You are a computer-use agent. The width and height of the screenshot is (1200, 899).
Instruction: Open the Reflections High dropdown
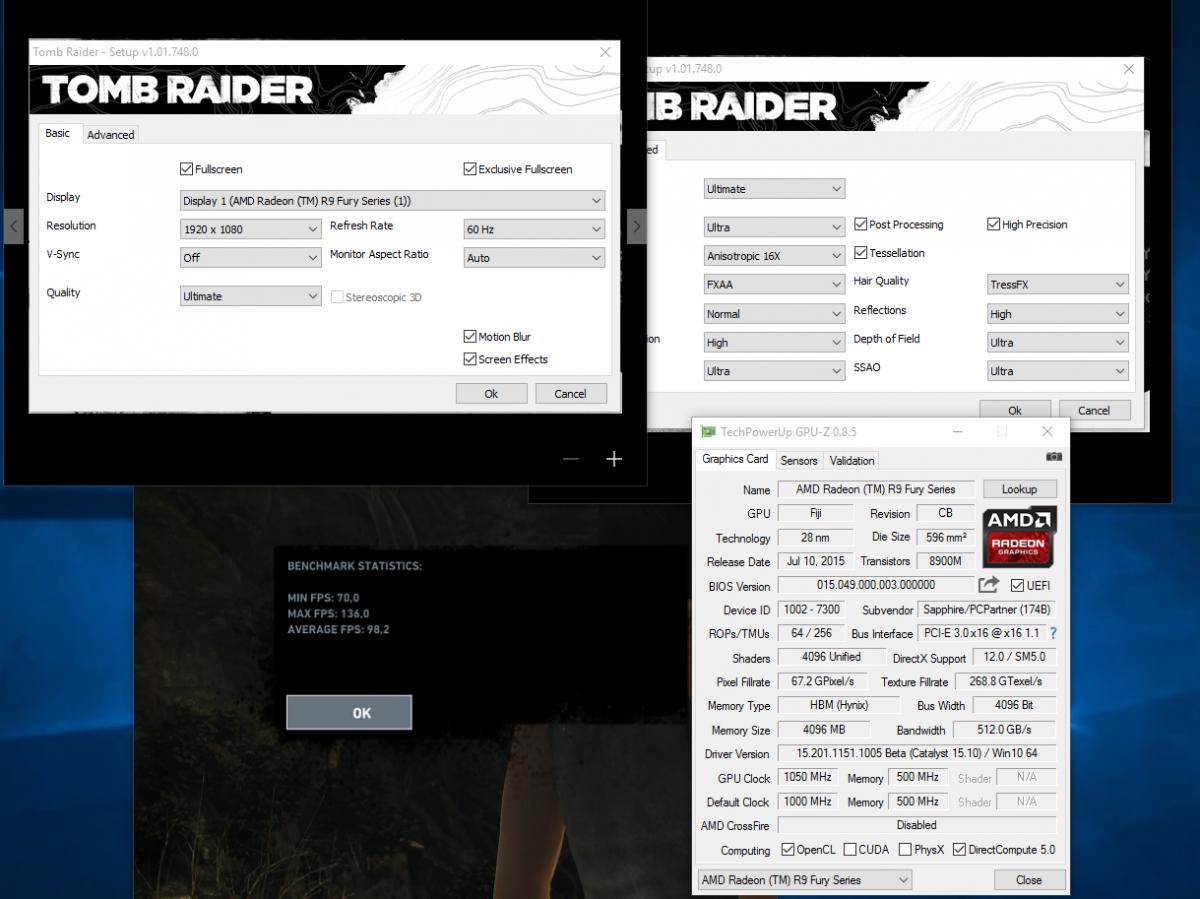point(1058,313)
